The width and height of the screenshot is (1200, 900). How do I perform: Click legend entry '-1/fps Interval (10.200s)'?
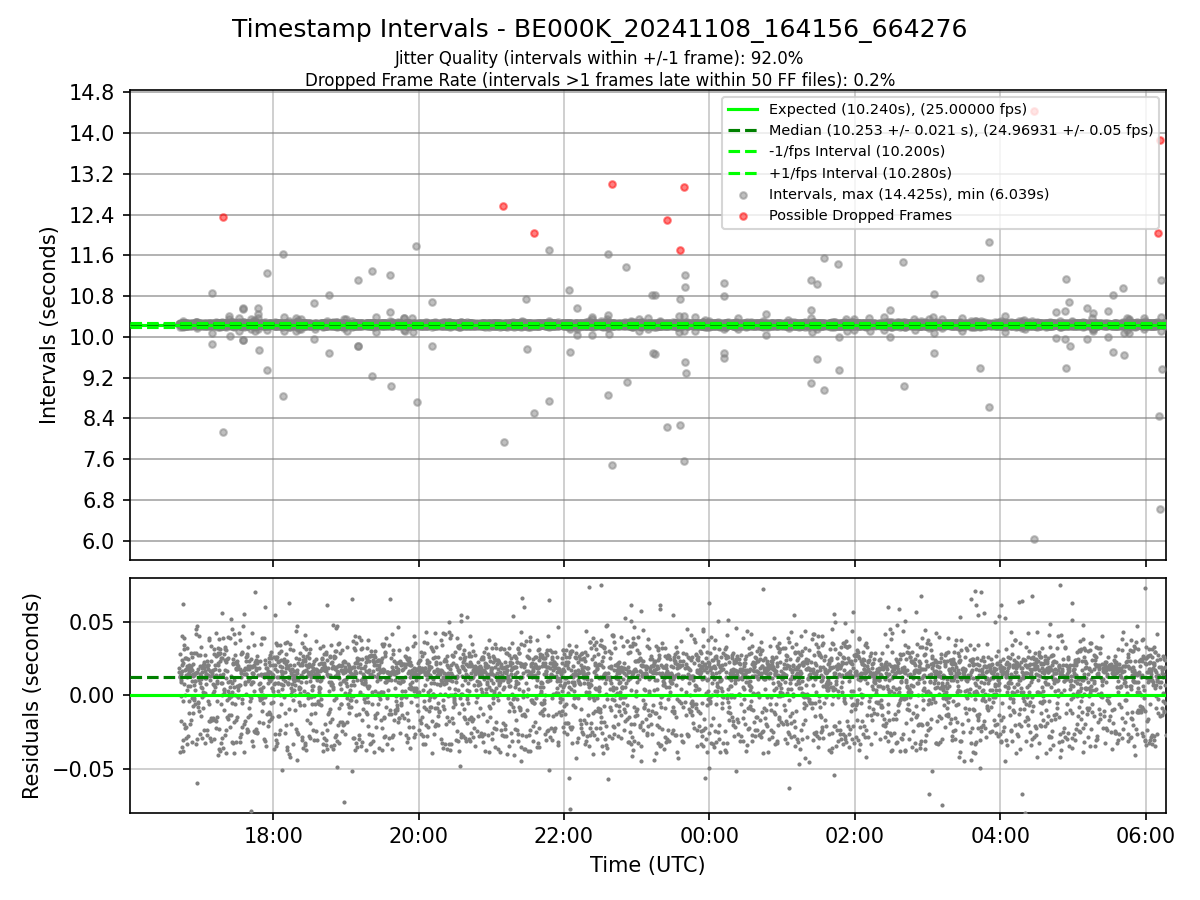[857, 151]
